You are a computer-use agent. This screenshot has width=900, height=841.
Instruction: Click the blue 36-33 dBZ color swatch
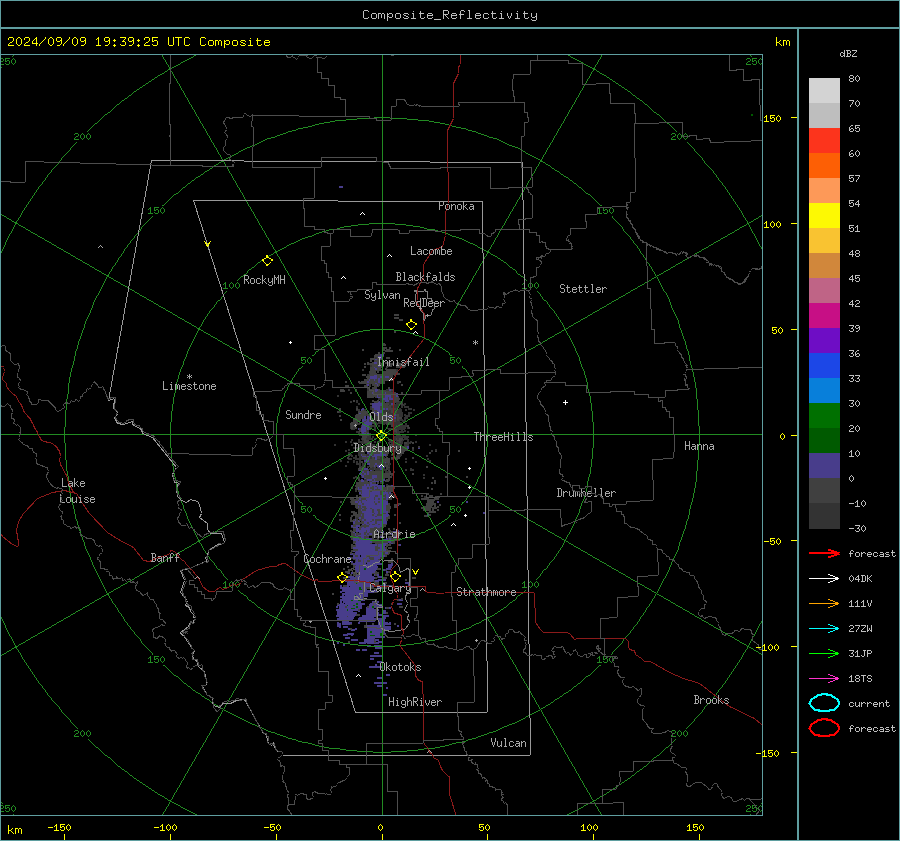pyautogui.click(x=824, y=366)
